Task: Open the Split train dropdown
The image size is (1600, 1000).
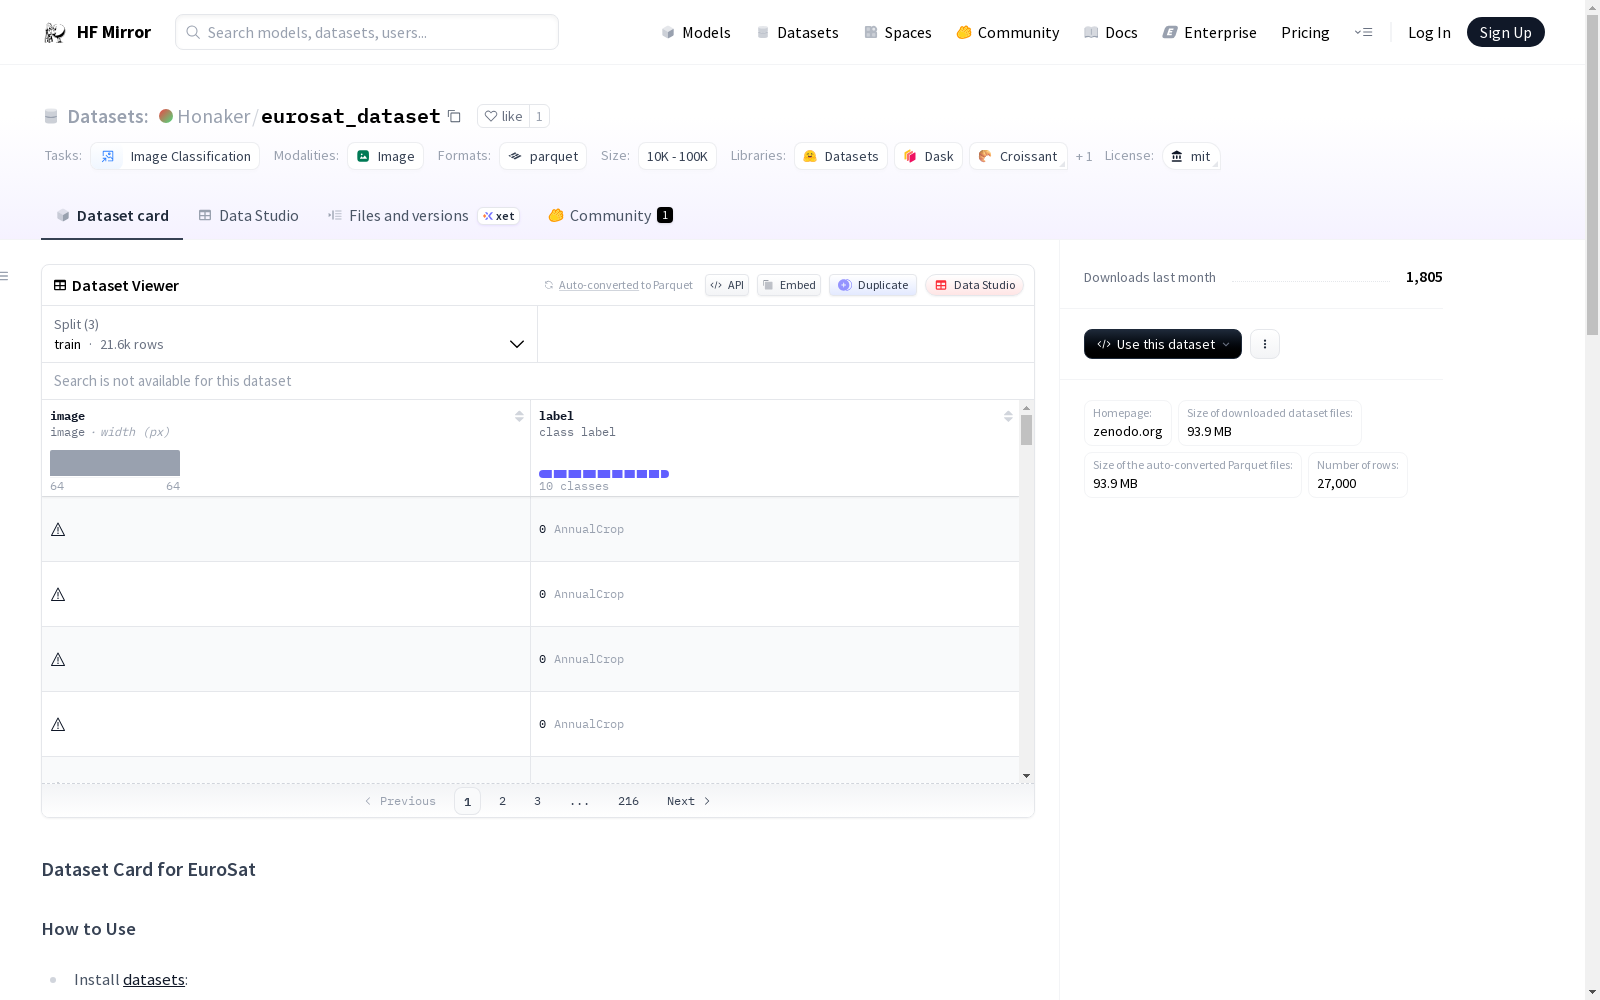Action: coord(290,334)
